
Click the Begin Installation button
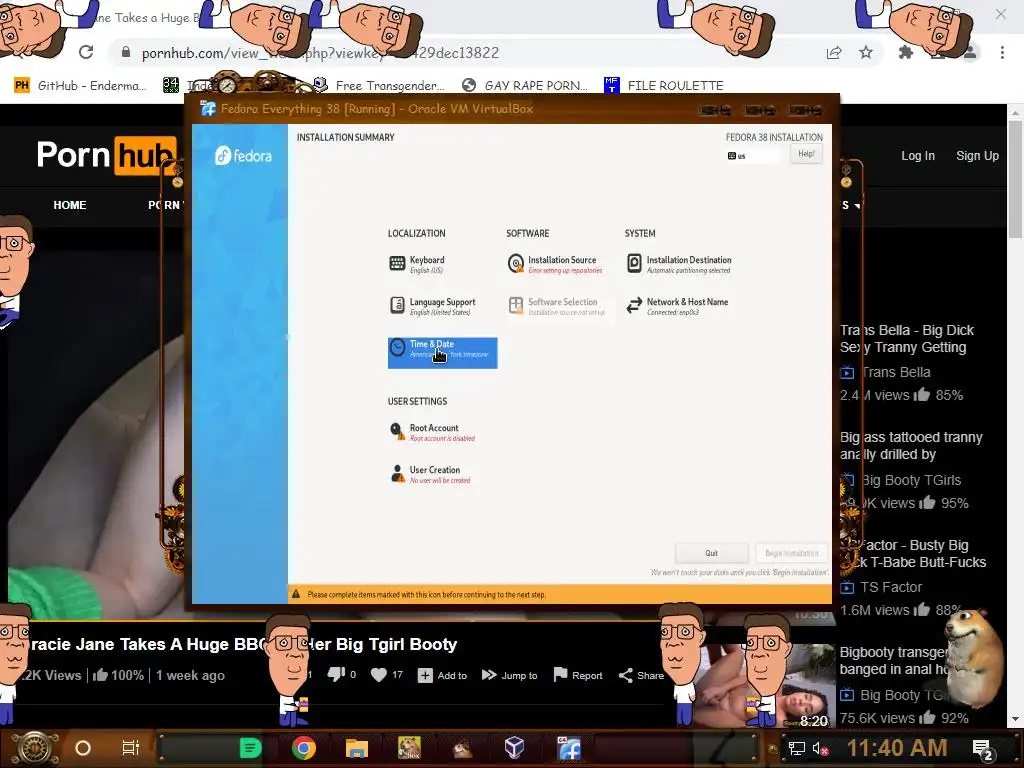point(792,553)
